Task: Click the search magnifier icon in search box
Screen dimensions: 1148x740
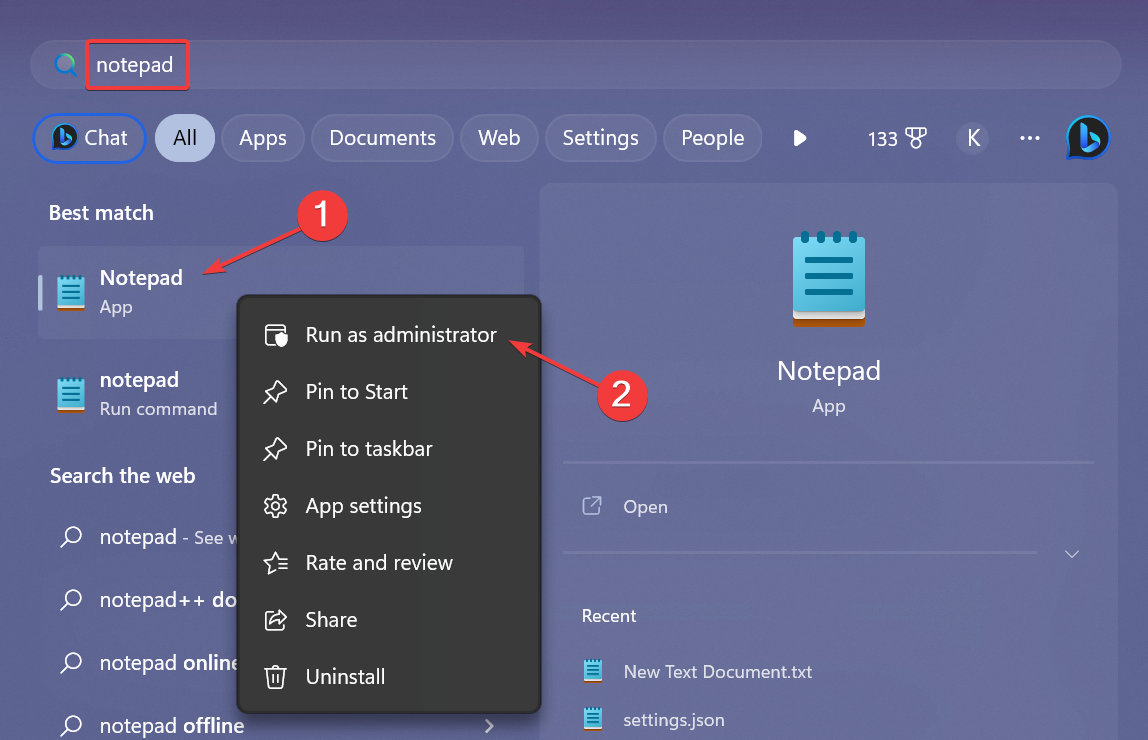Action: pyautogui.click(x=66, y=66)
